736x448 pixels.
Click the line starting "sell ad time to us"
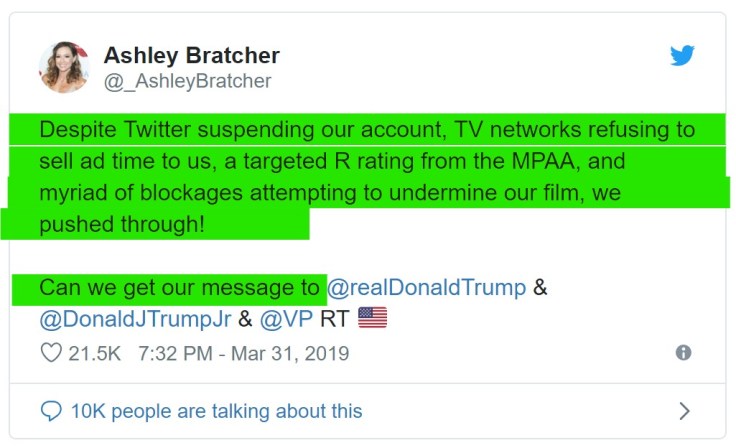point(330,162)
